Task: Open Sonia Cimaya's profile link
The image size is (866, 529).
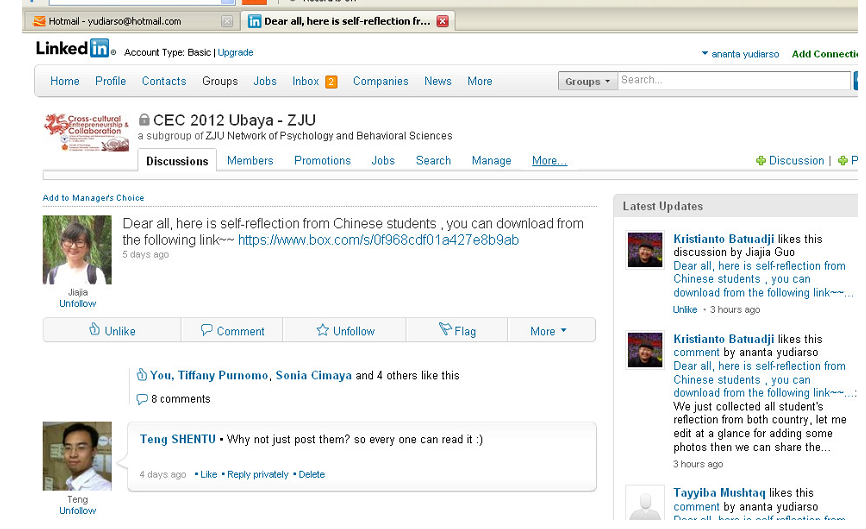Action: tap(314, 375)
